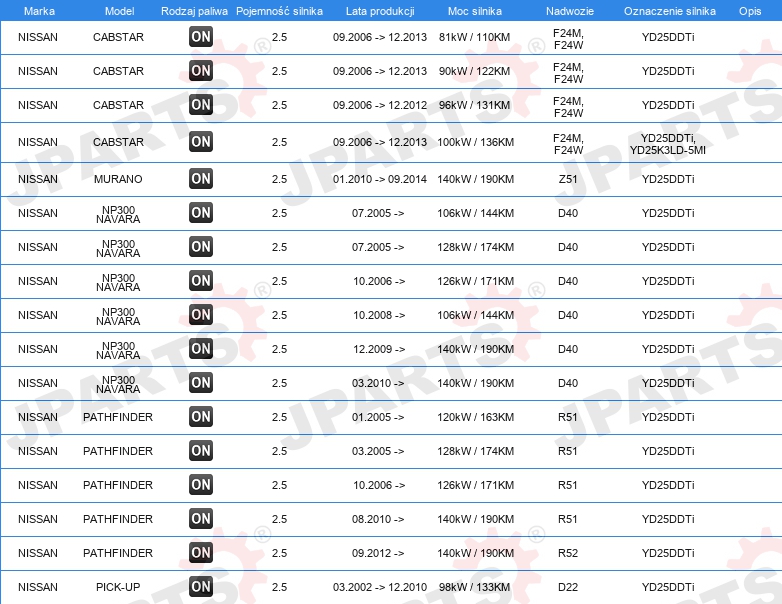Click the 03.2002 -> 12.2010 production years
The image size is (782, 604).
pyautogui.click(x=380, y=587)
